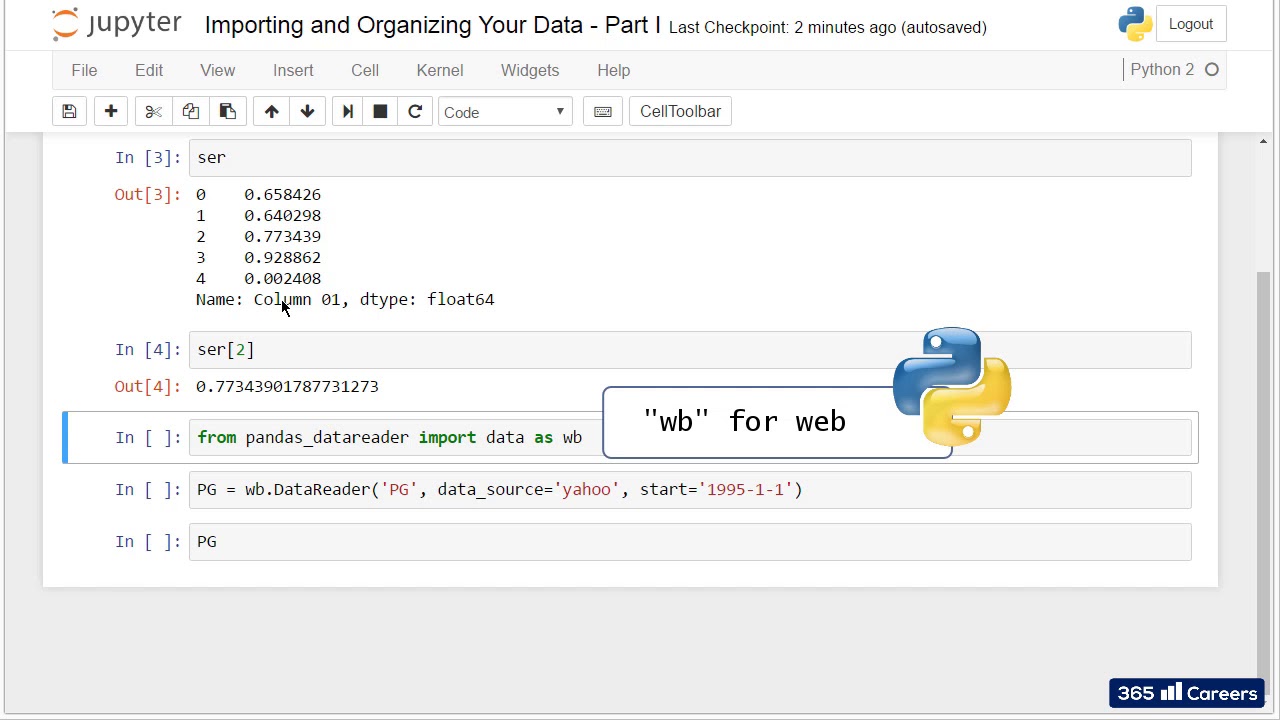
Task: Click the wb.DataReader code cell
Action: (690, 490)
